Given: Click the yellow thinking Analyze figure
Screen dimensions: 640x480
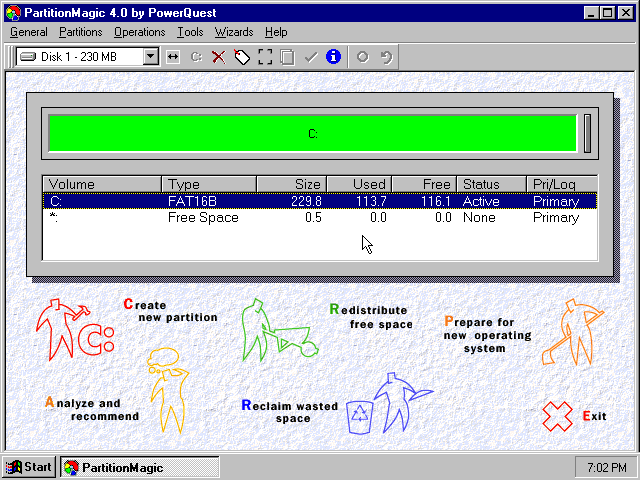Looking at the screenshot, I should 168,390.
